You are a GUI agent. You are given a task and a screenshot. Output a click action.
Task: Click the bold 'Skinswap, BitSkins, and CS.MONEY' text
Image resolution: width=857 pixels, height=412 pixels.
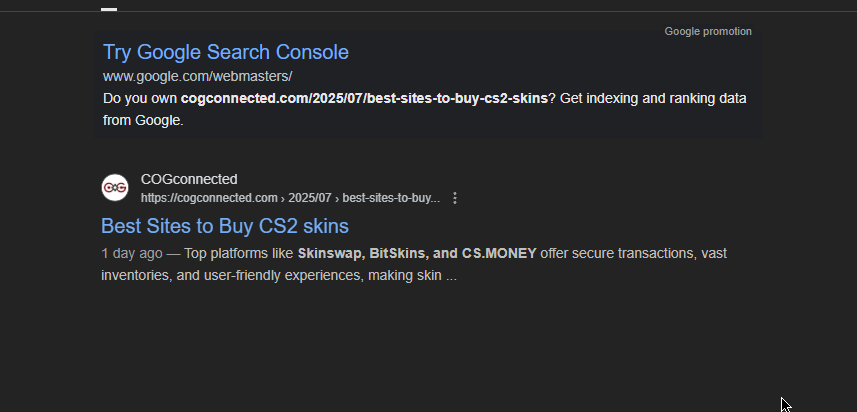[x=417, y=254]
